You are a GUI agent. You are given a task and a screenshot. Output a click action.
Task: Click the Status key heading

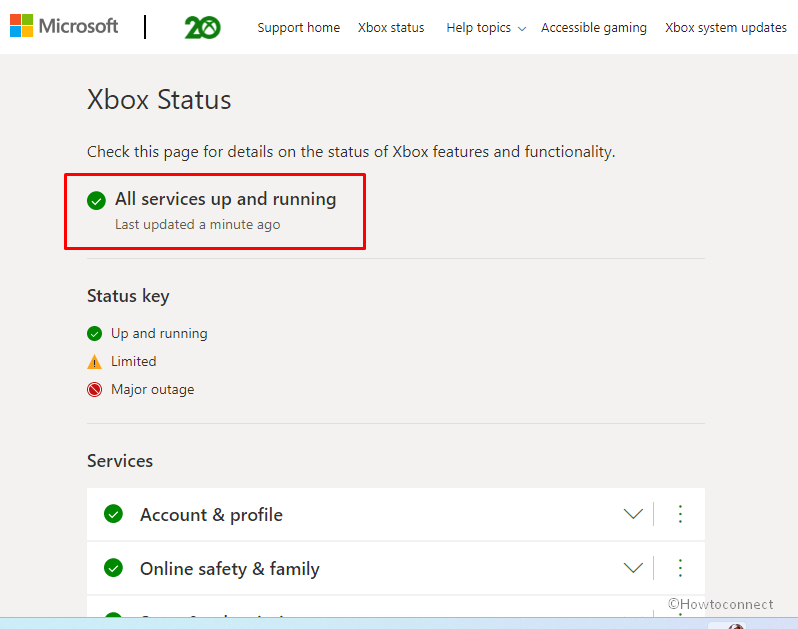(x=128, y=296)
